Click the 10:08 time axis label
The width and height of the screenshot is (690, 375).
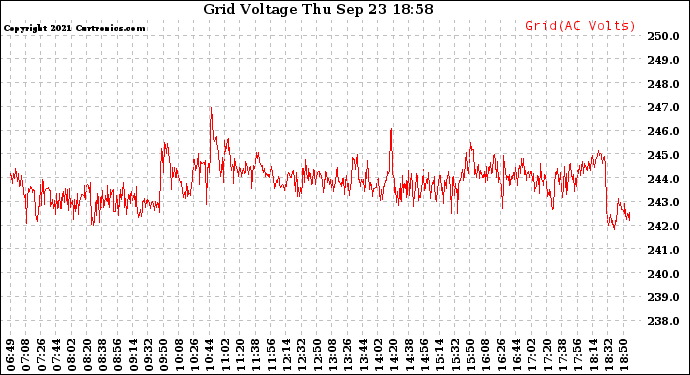181,355
